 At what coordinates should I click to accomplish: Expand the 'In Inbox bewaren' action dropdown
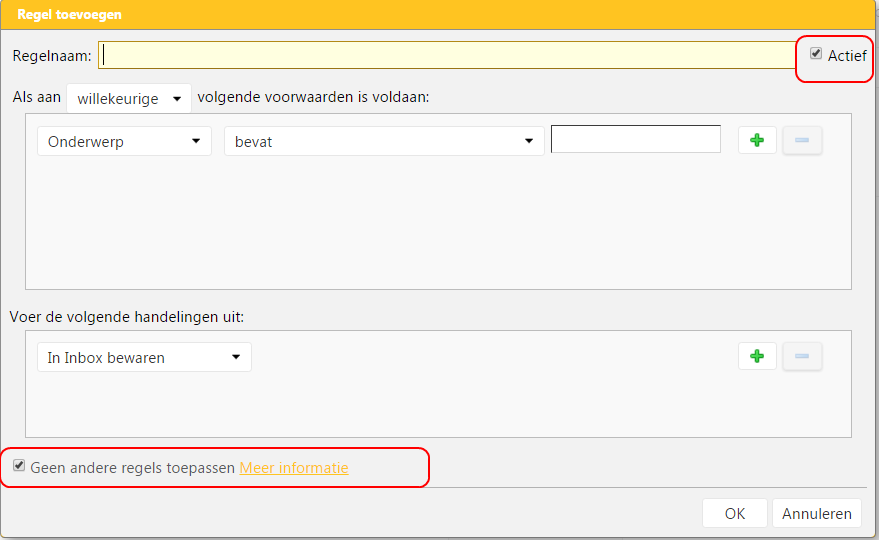tap(144, 357)
